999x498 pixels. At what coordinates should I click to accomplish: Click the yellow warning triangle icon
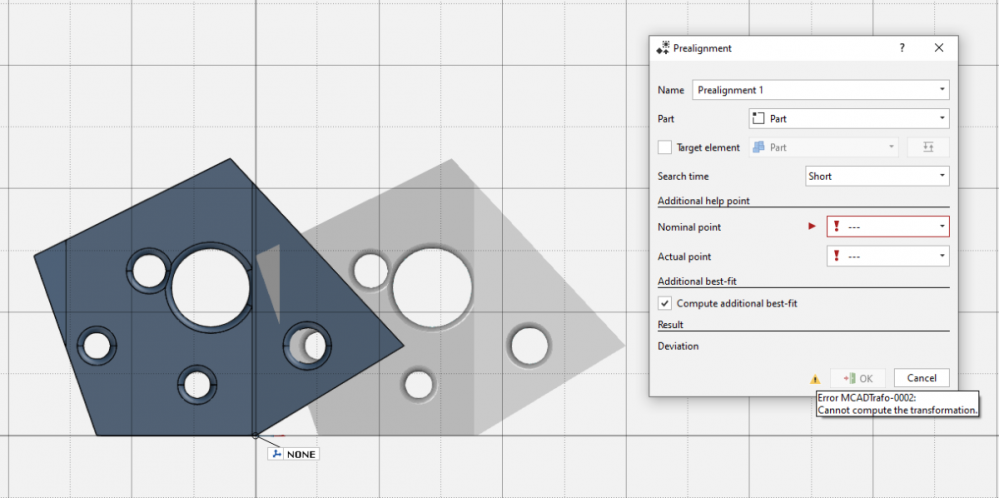coord(815,379)
